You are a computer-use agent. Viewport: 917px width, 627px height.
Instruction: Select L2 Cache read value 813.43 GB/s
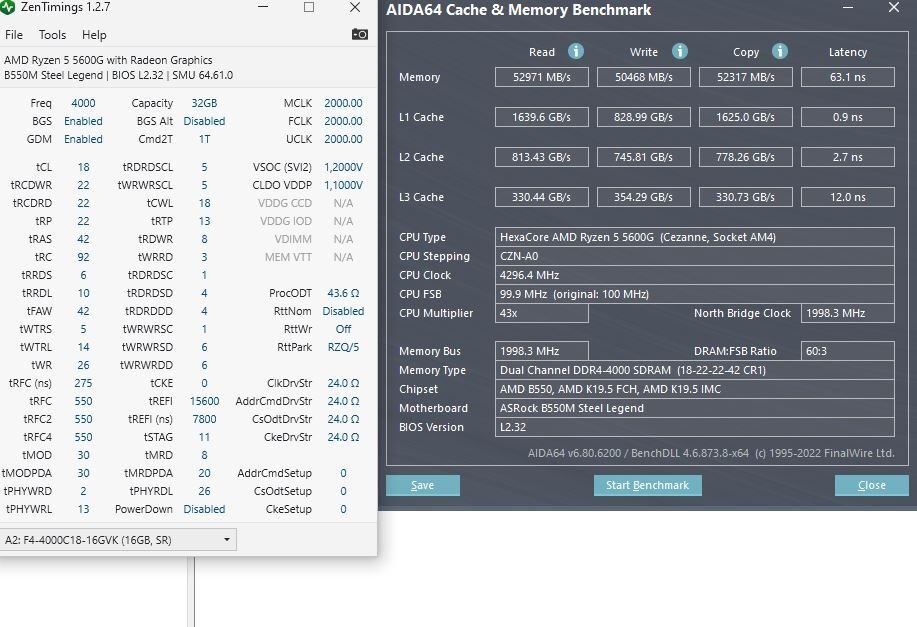tap(542, 157)
